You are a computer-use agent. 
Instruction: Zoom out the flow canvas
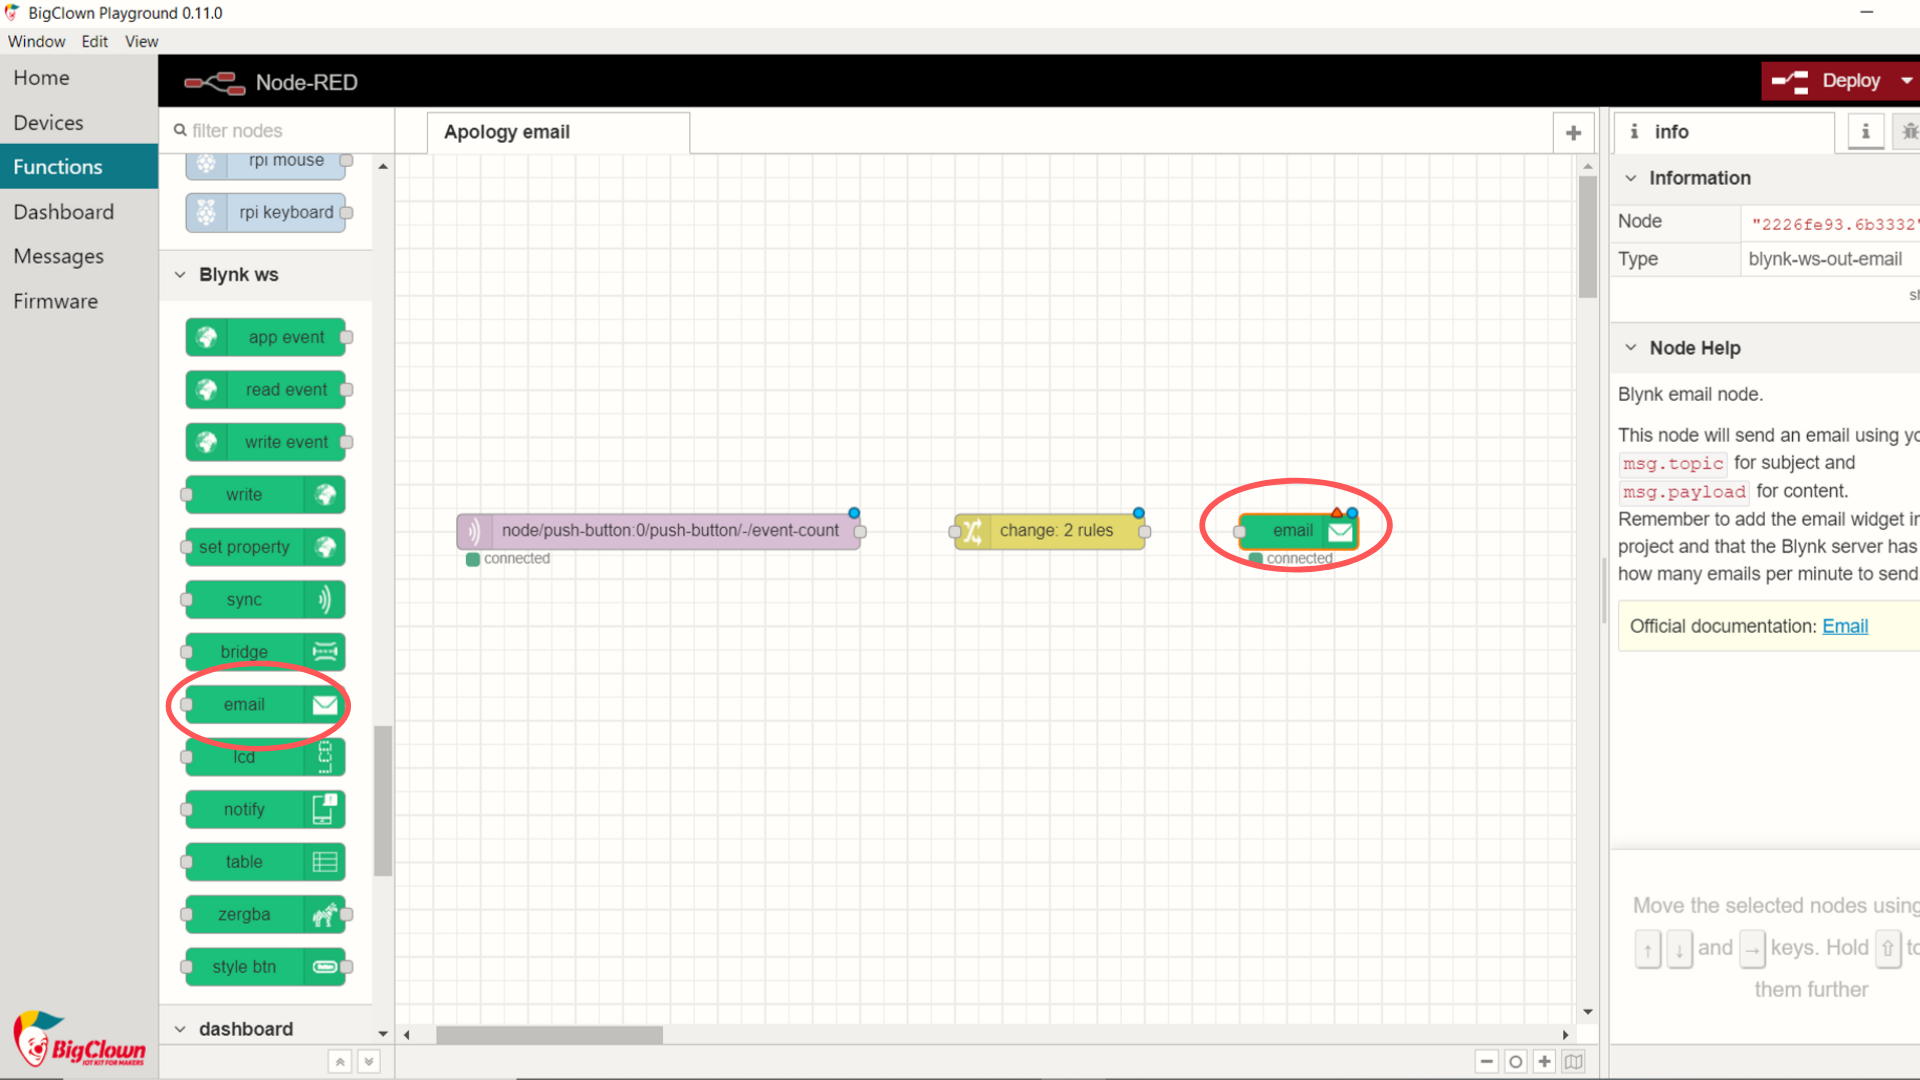point(1487,1062)
